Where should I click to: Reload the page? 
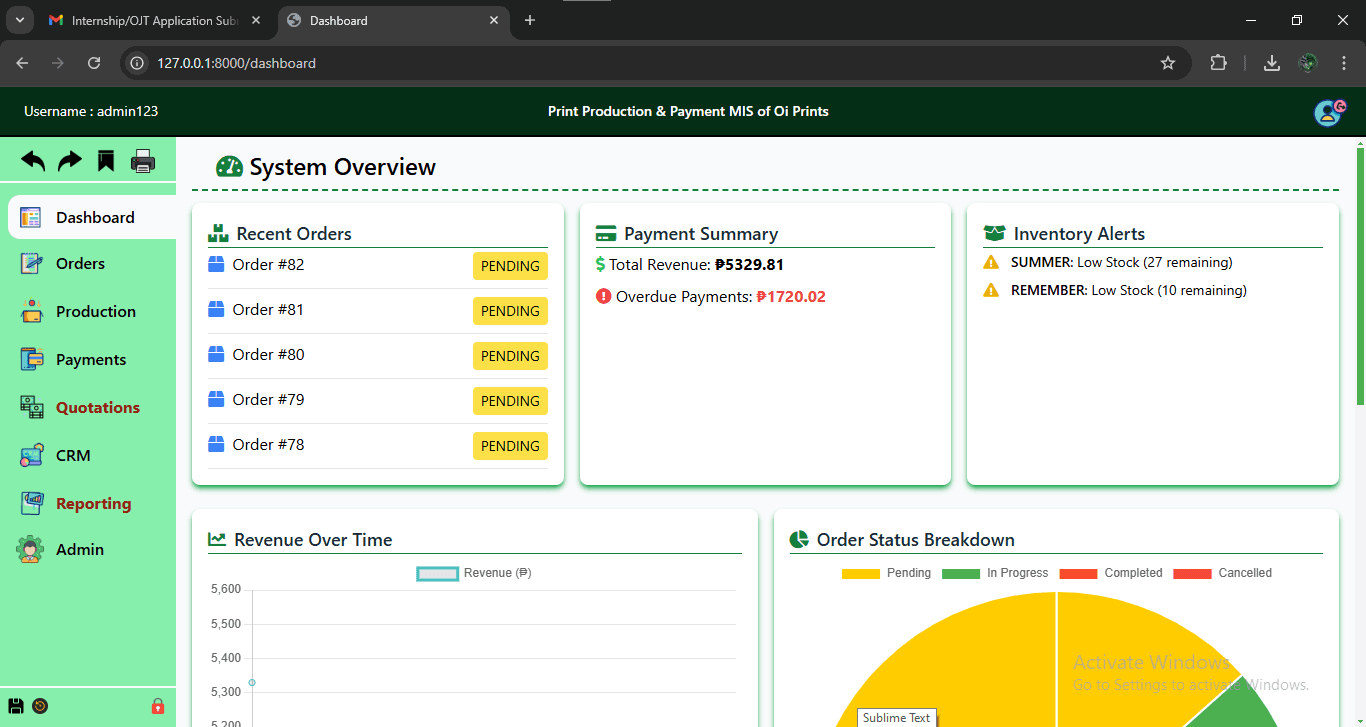tap(94, 63)
